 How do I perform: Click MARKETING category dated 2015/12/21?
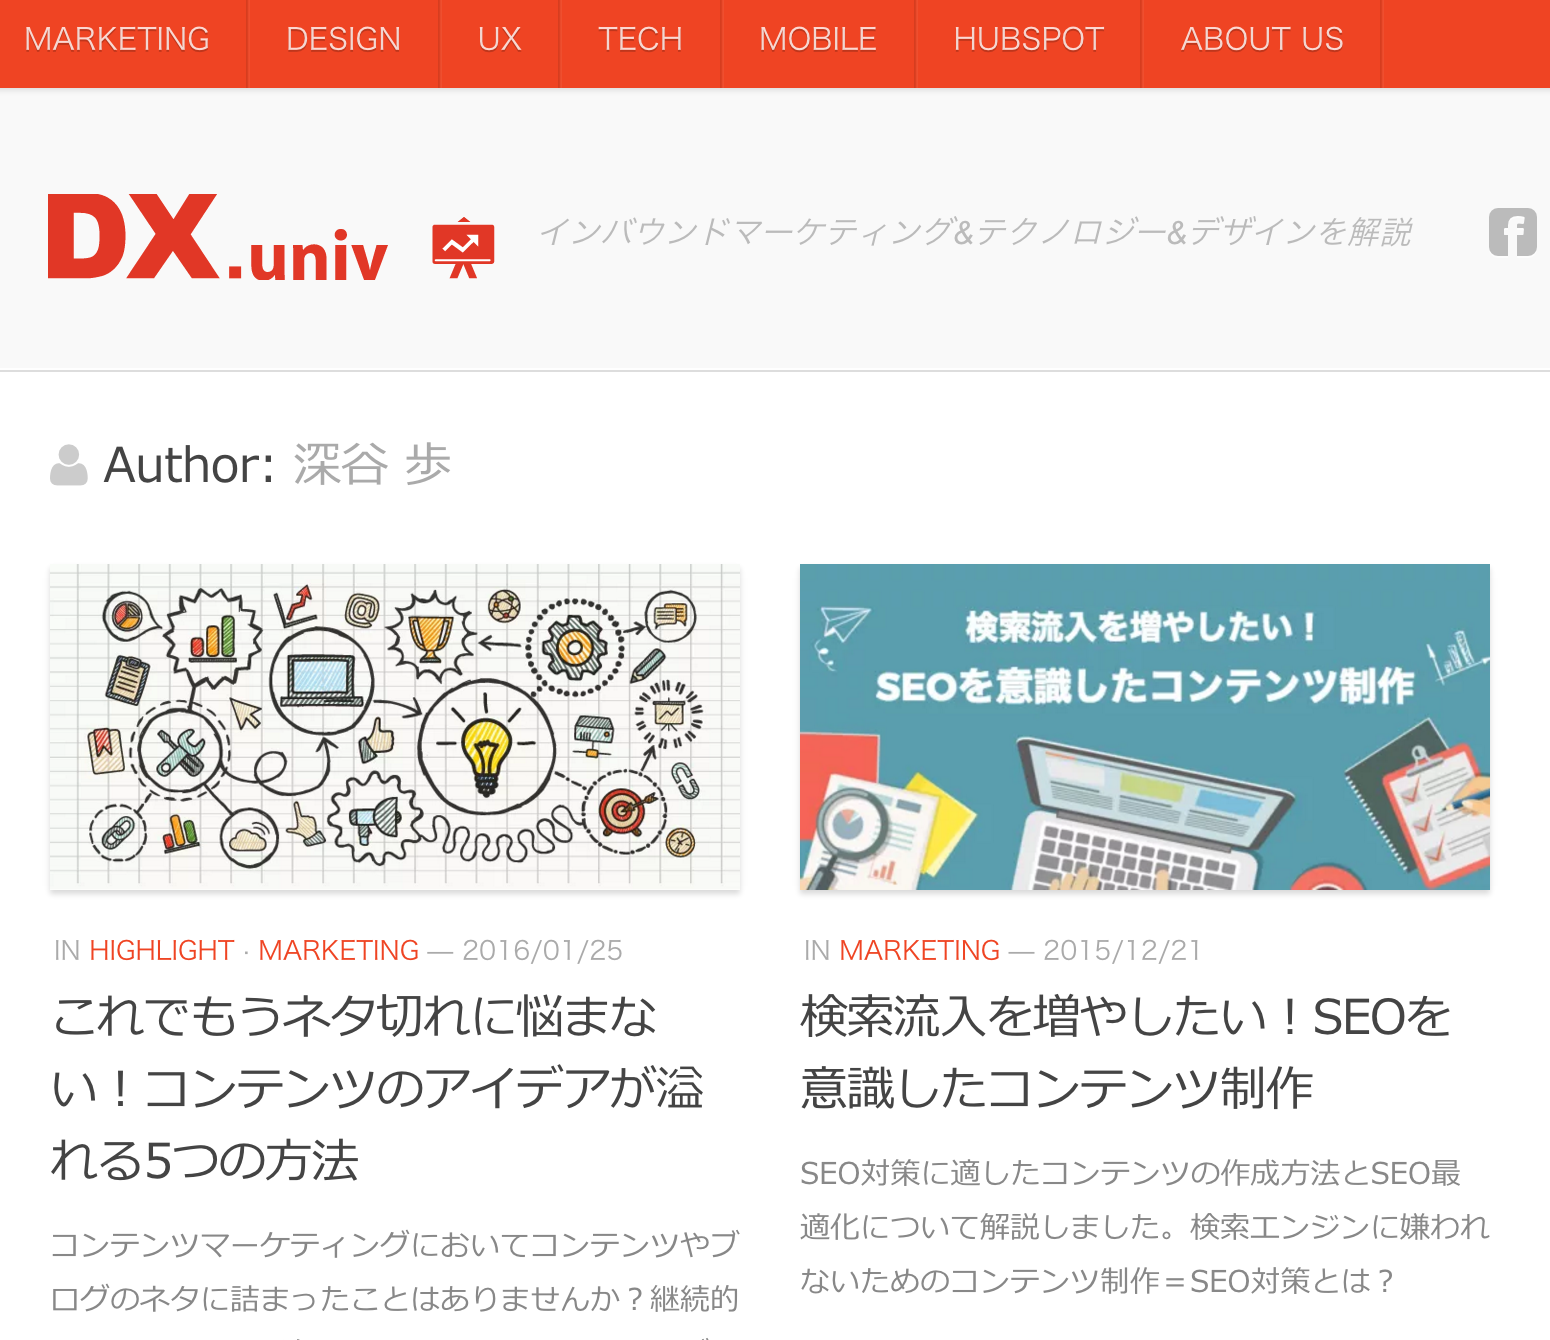(x=920, y=950)
